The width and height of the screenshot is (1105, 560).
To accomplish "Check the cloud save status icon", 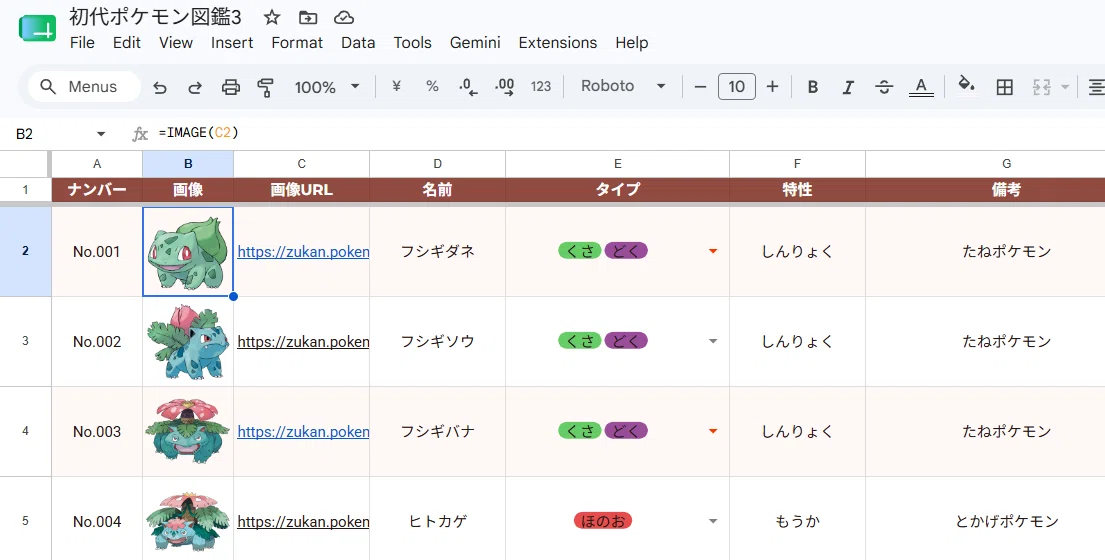I will click(x=344, y=18).
